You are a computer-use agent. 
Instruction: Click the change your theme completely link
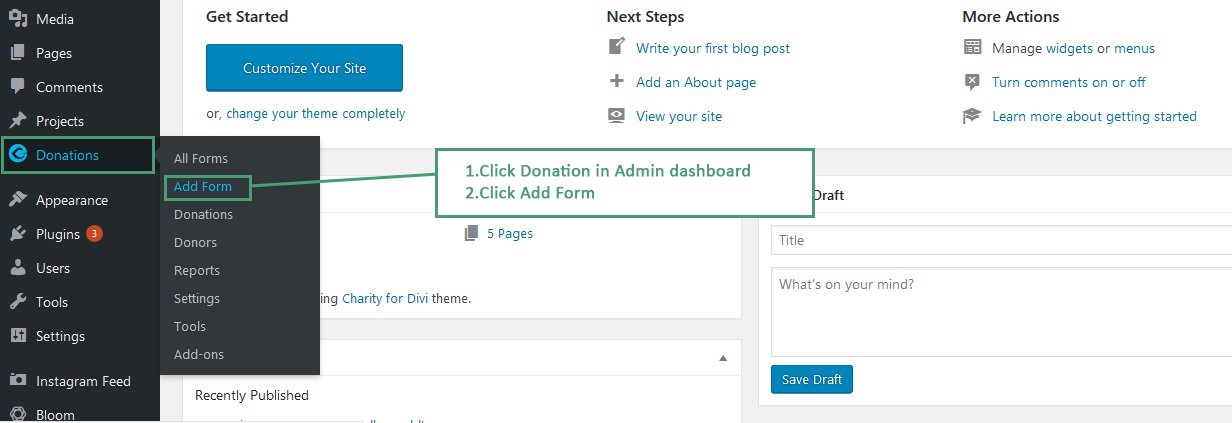(x=316, y=114)
